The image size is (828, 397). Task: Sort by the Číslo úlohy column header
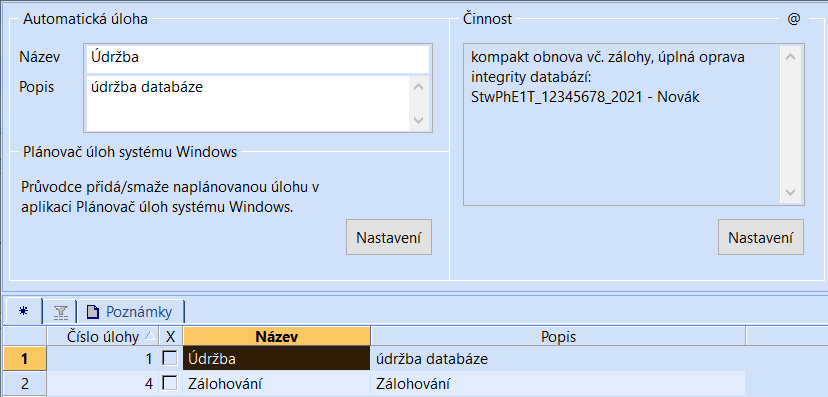(x=103, y=336)
